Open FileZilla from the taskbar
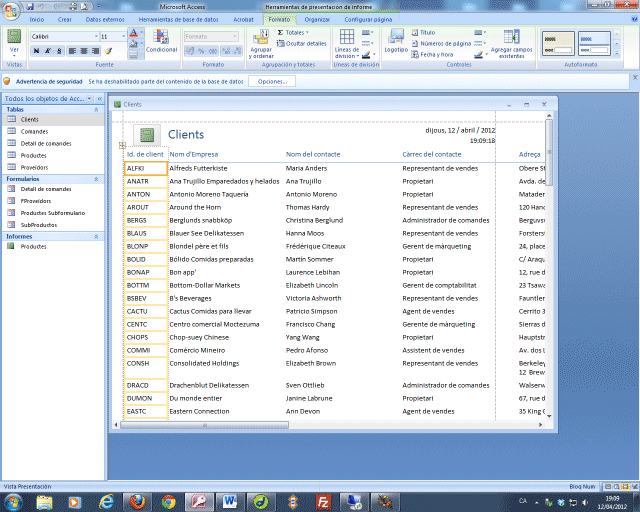Viewport: 640px width, 512px height. pyautogui.click(x=322, y=502)
